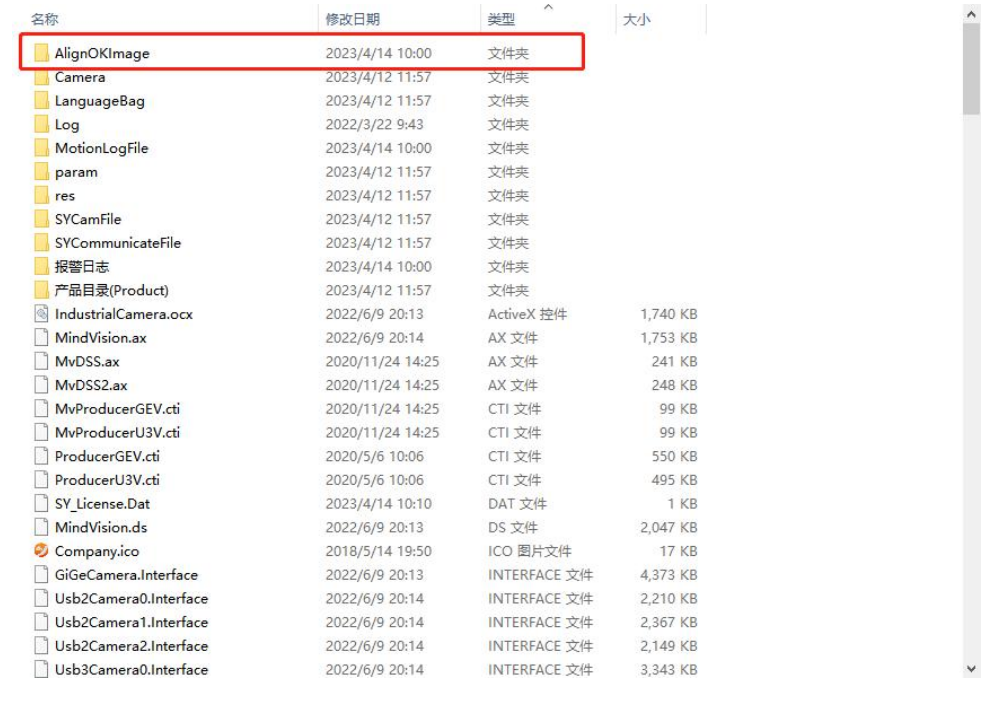Toggle sort direction arrow above 类型
Viewport: 1002px width, 704px height.
click(548, 7)
